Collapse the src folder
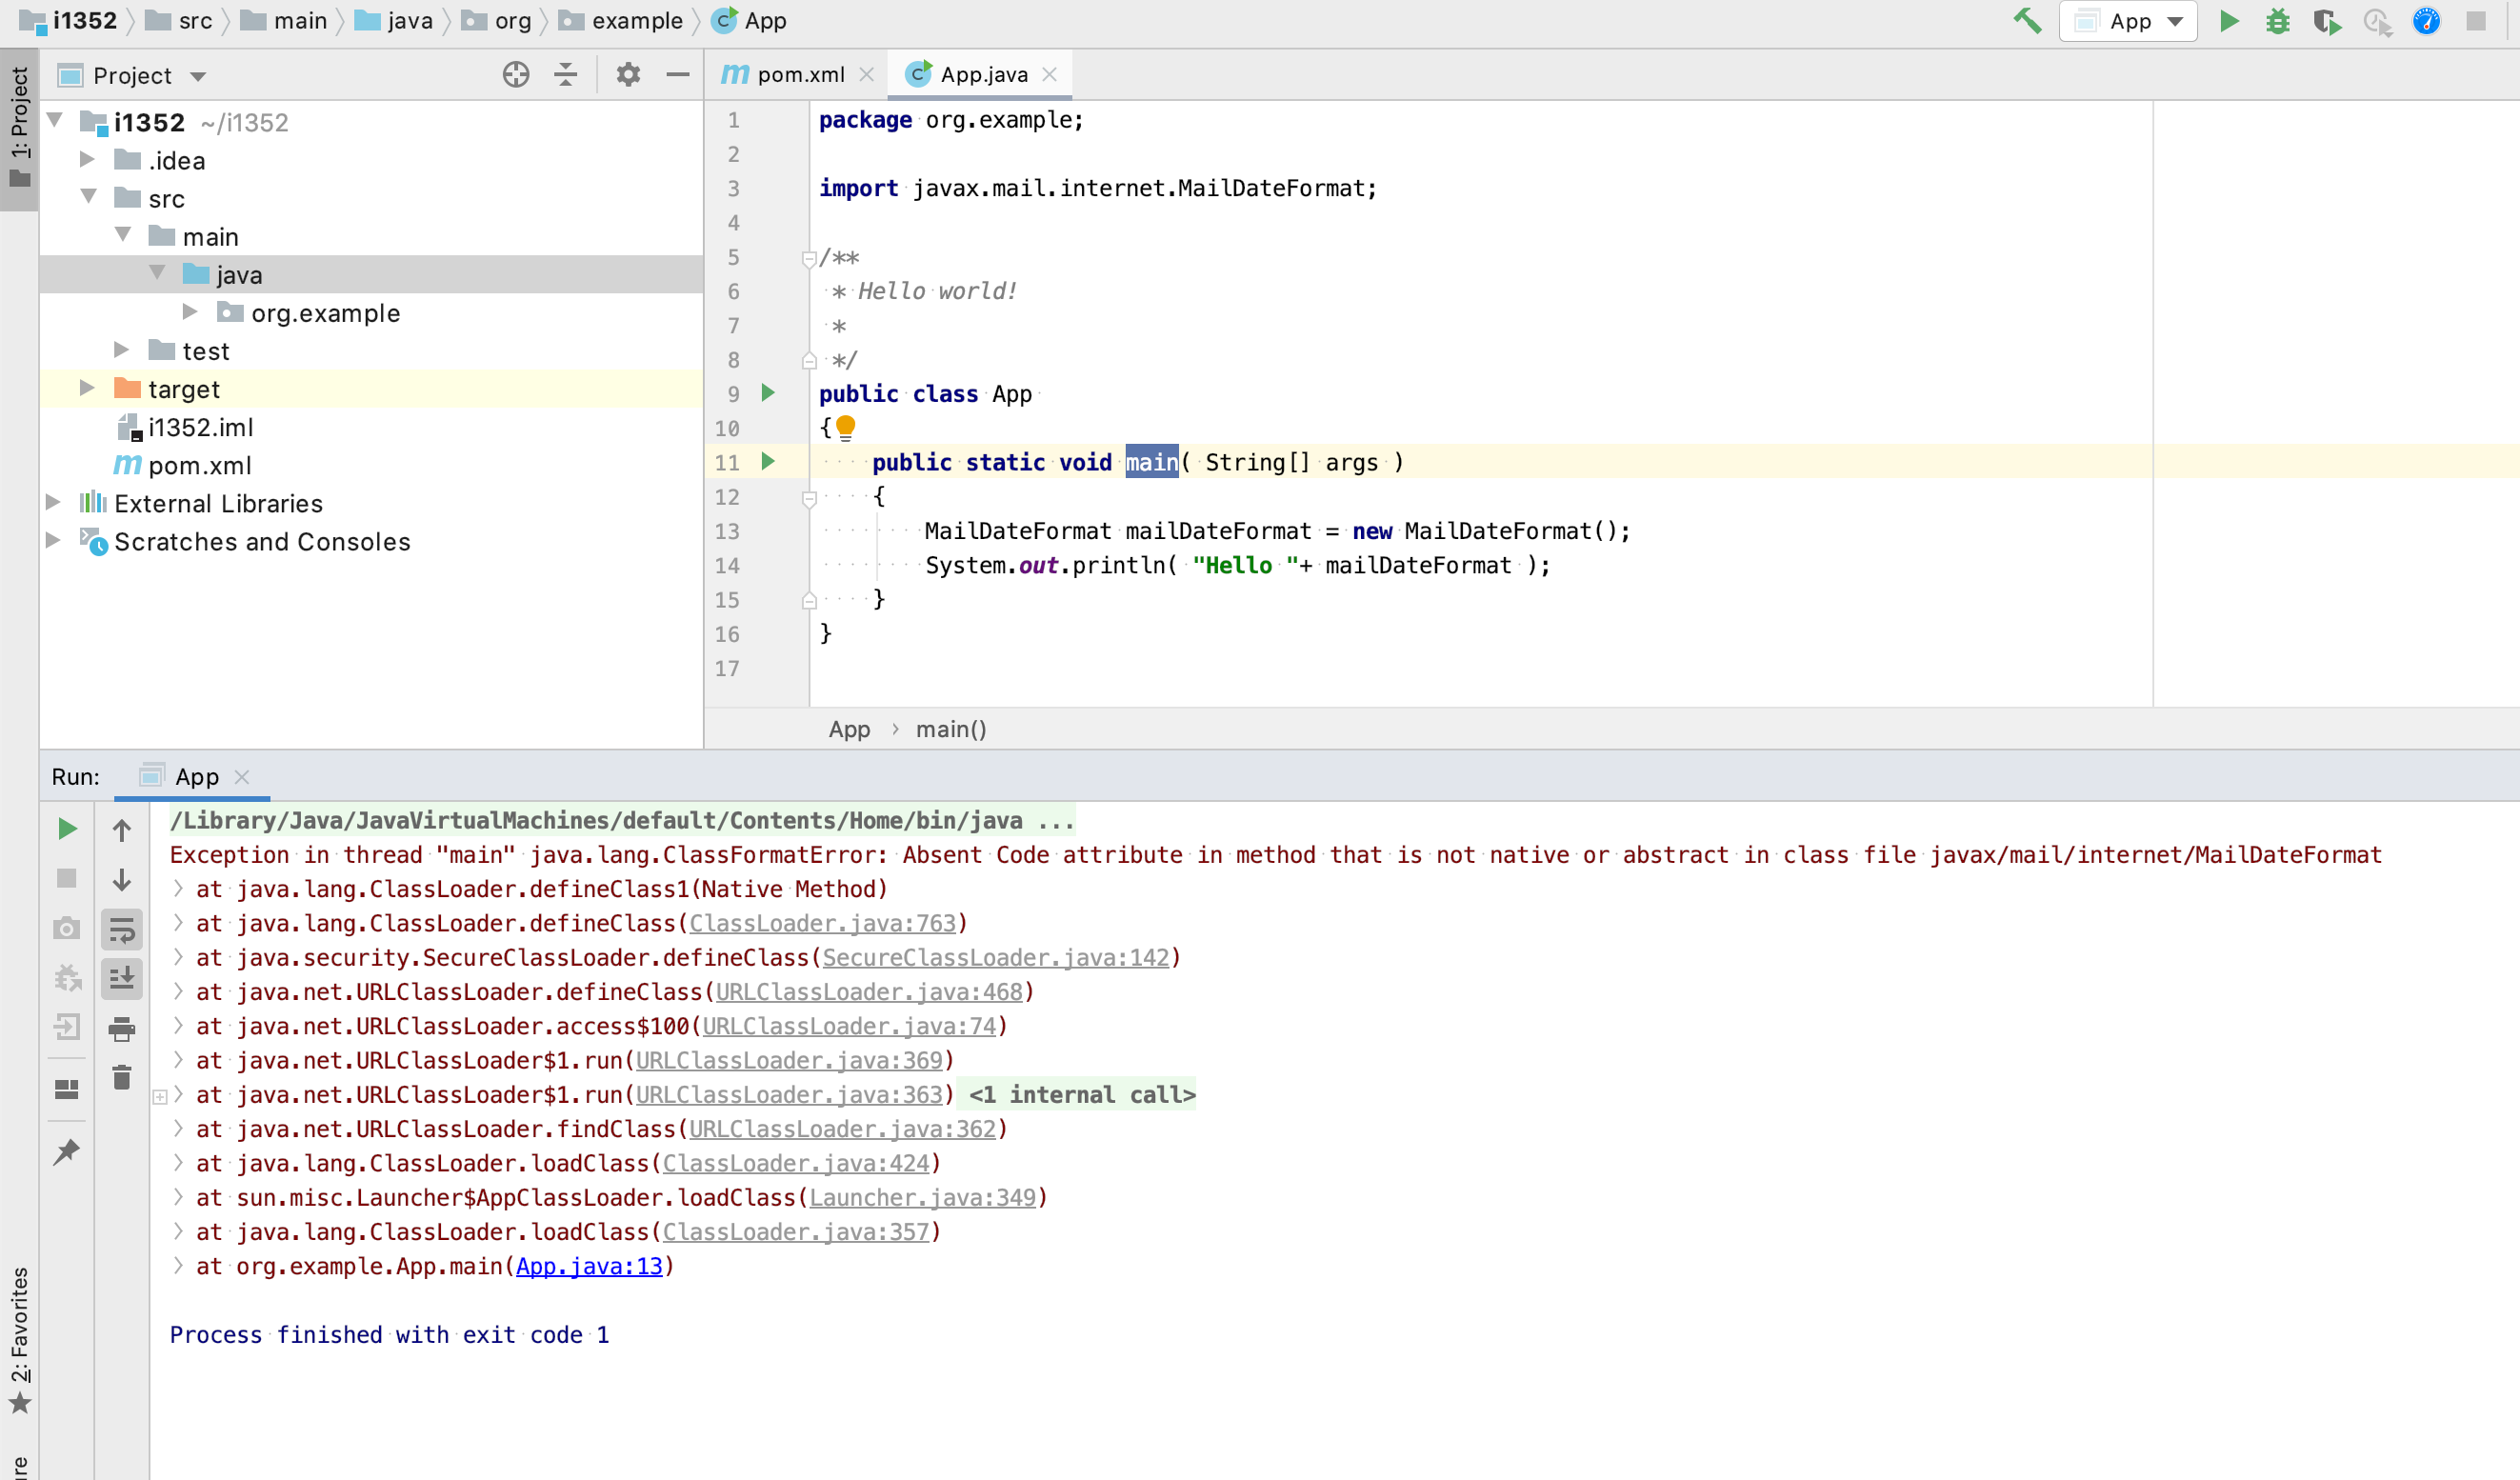 point(89,197)
